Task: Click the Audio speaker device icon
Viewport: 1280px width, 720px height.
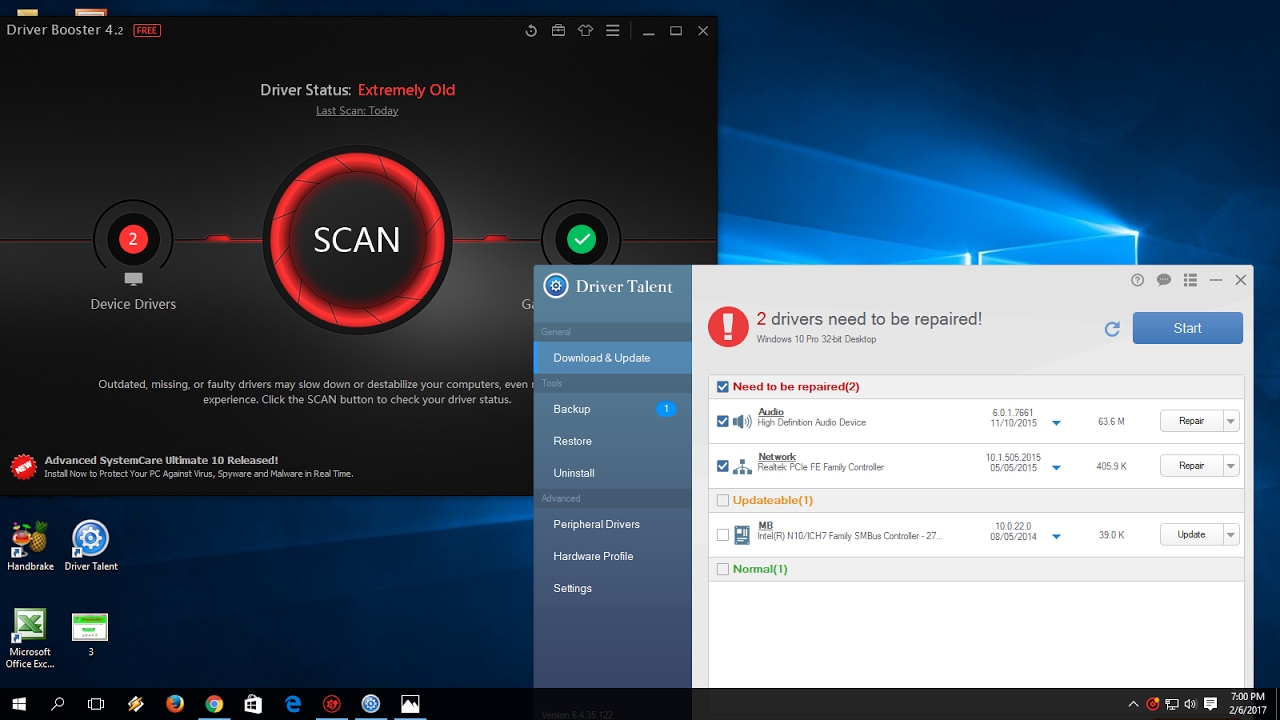Action: [742, 422]
